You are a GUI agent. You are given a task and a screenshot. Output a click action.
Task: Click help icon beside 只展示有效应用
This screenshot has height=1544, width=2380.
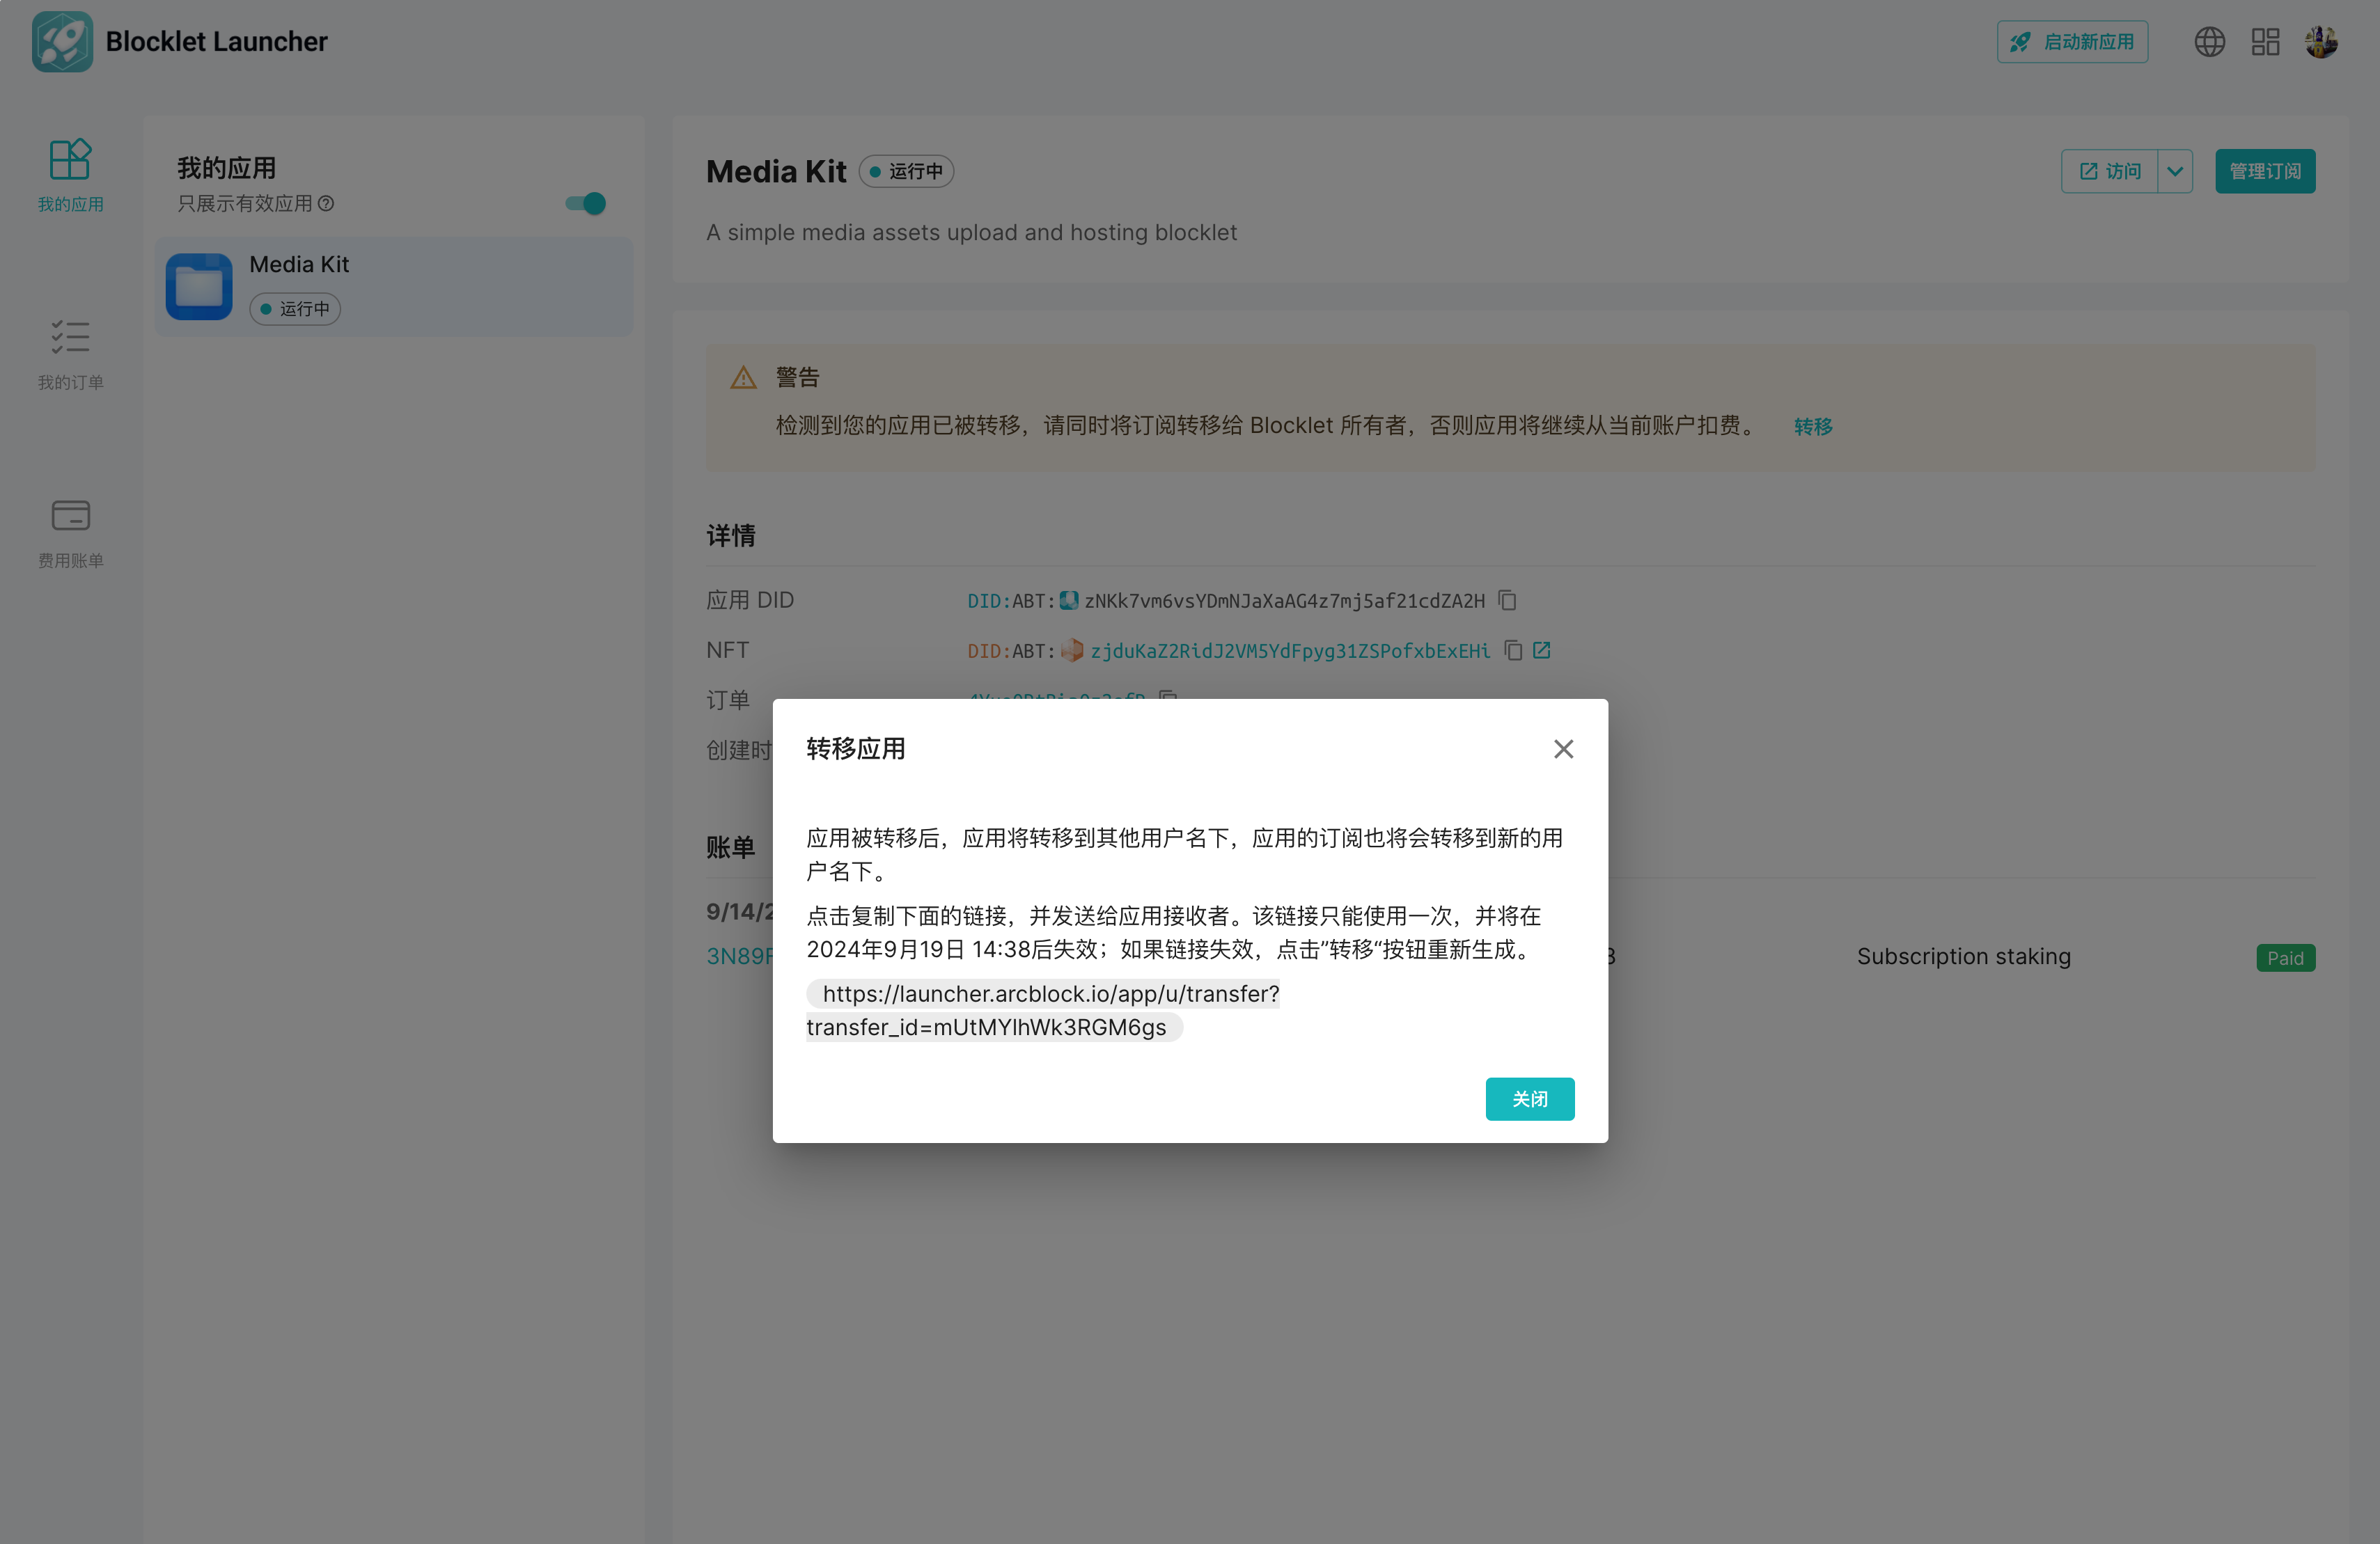tap(326, 203)
